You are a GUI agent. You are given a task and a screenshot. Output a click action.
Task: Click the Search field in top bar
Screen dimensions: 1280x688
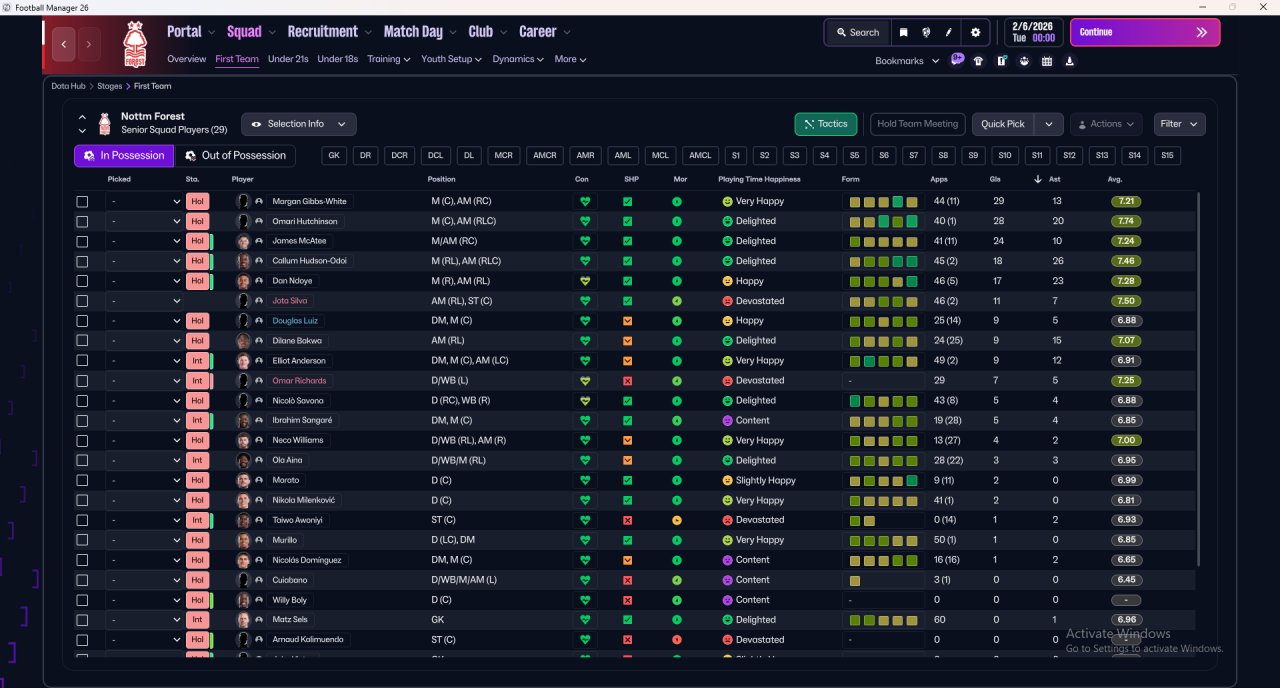pos(857,32)
